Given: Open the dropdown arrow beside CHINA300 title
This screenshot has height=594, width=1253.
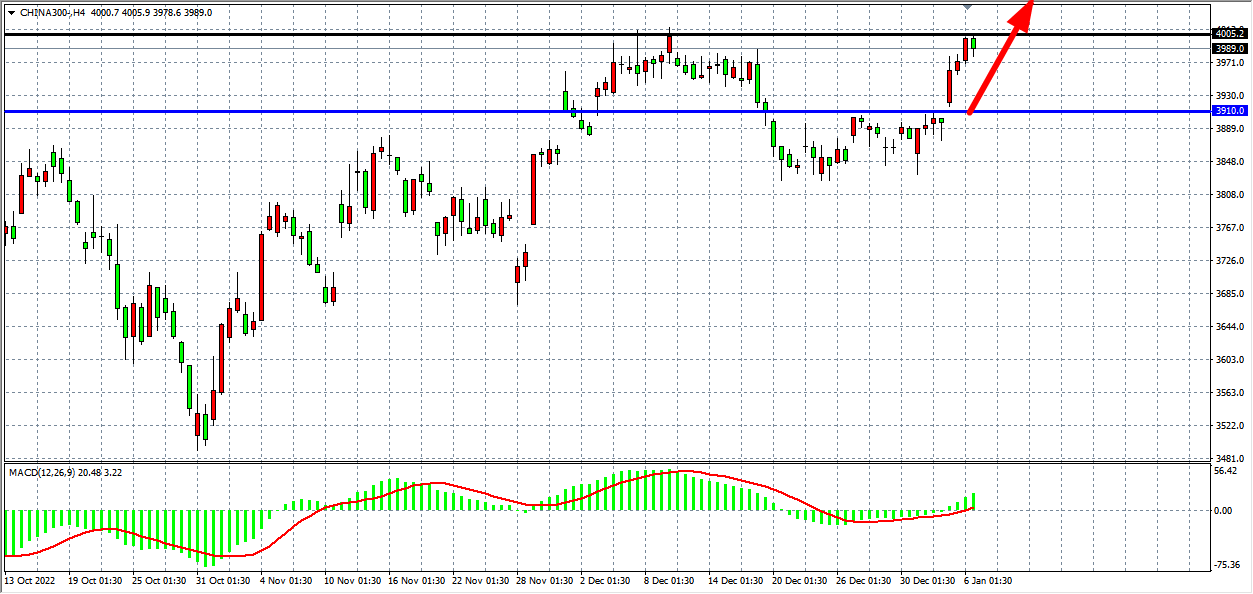Looking at the screenshot, I should (x=11, y=12).
